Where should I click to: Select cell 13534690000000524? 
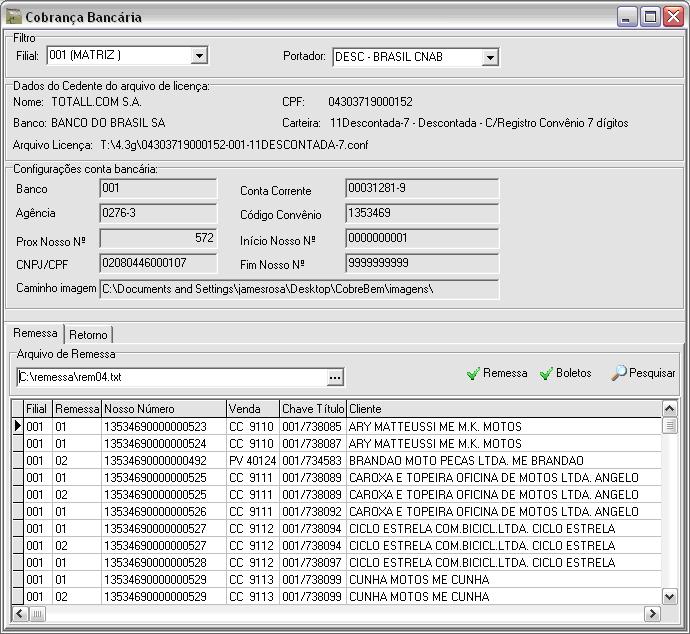[x=164, y=443]
